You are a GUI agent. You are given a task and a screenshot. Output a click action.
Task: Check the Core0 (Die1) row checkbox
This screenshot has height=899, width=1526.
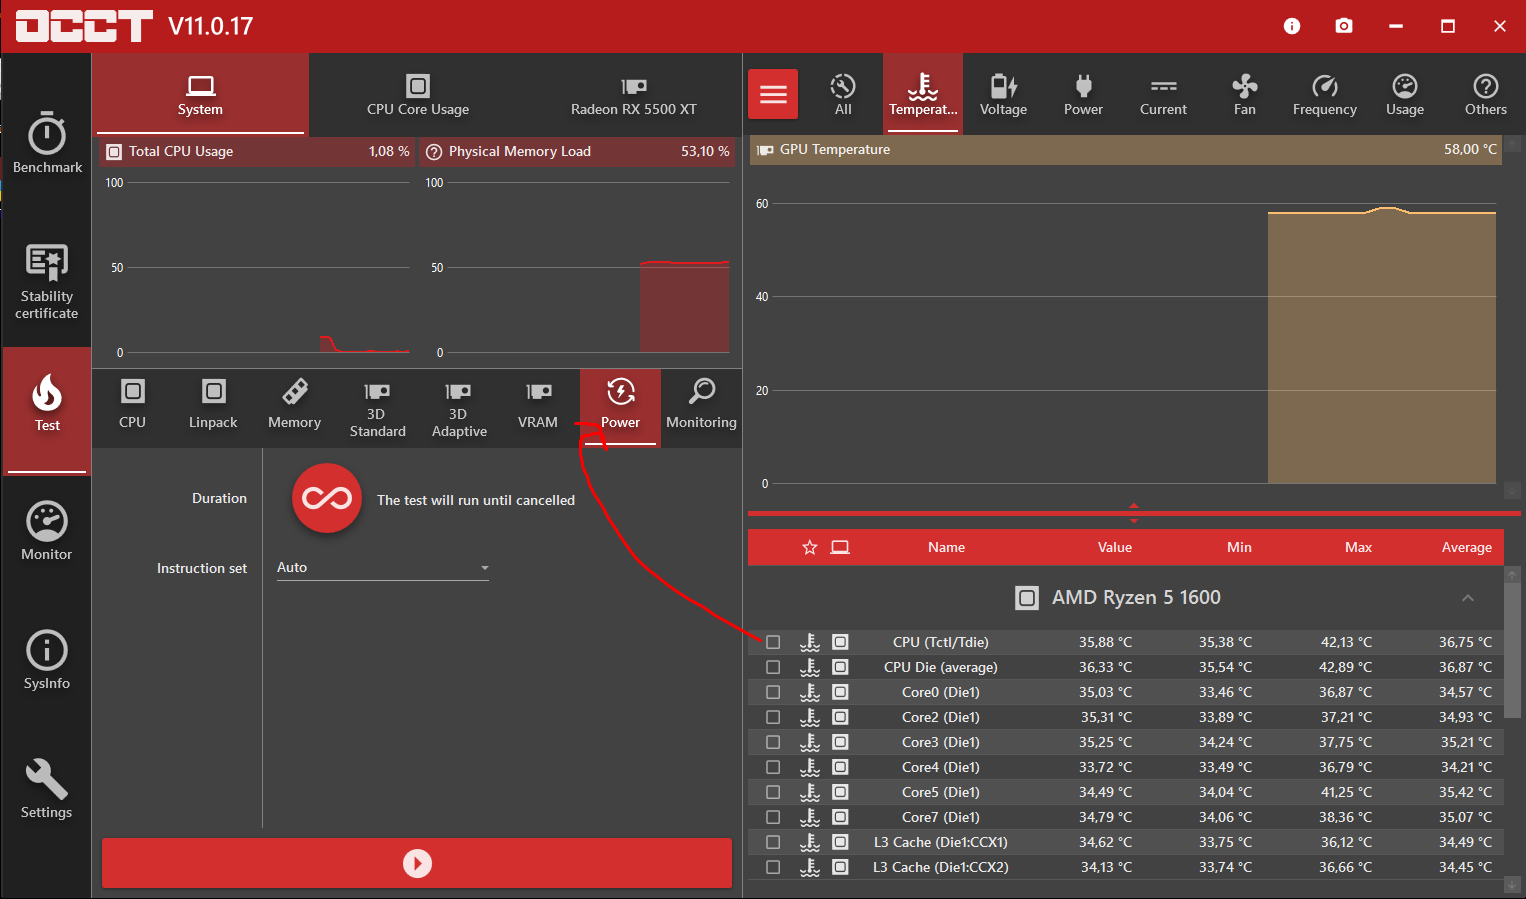[773, 692]
